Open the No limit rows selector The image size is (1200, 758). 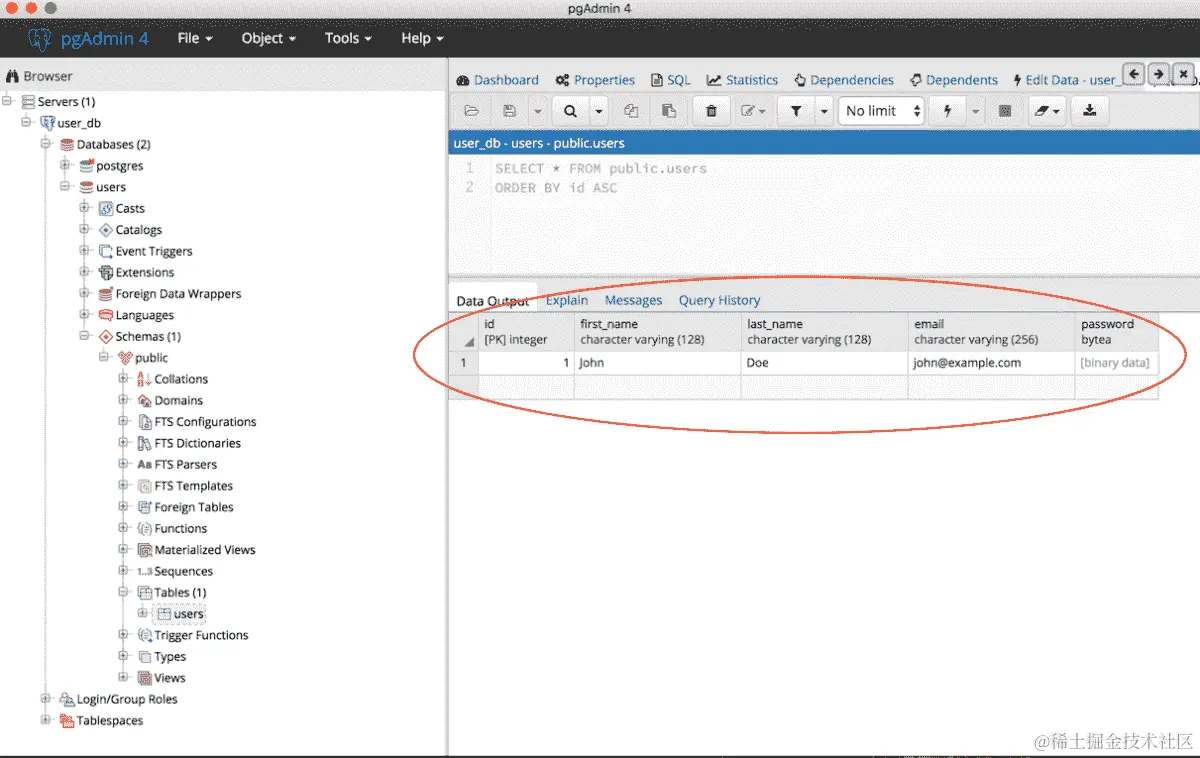pyautogui.click(x=881, y=111)
